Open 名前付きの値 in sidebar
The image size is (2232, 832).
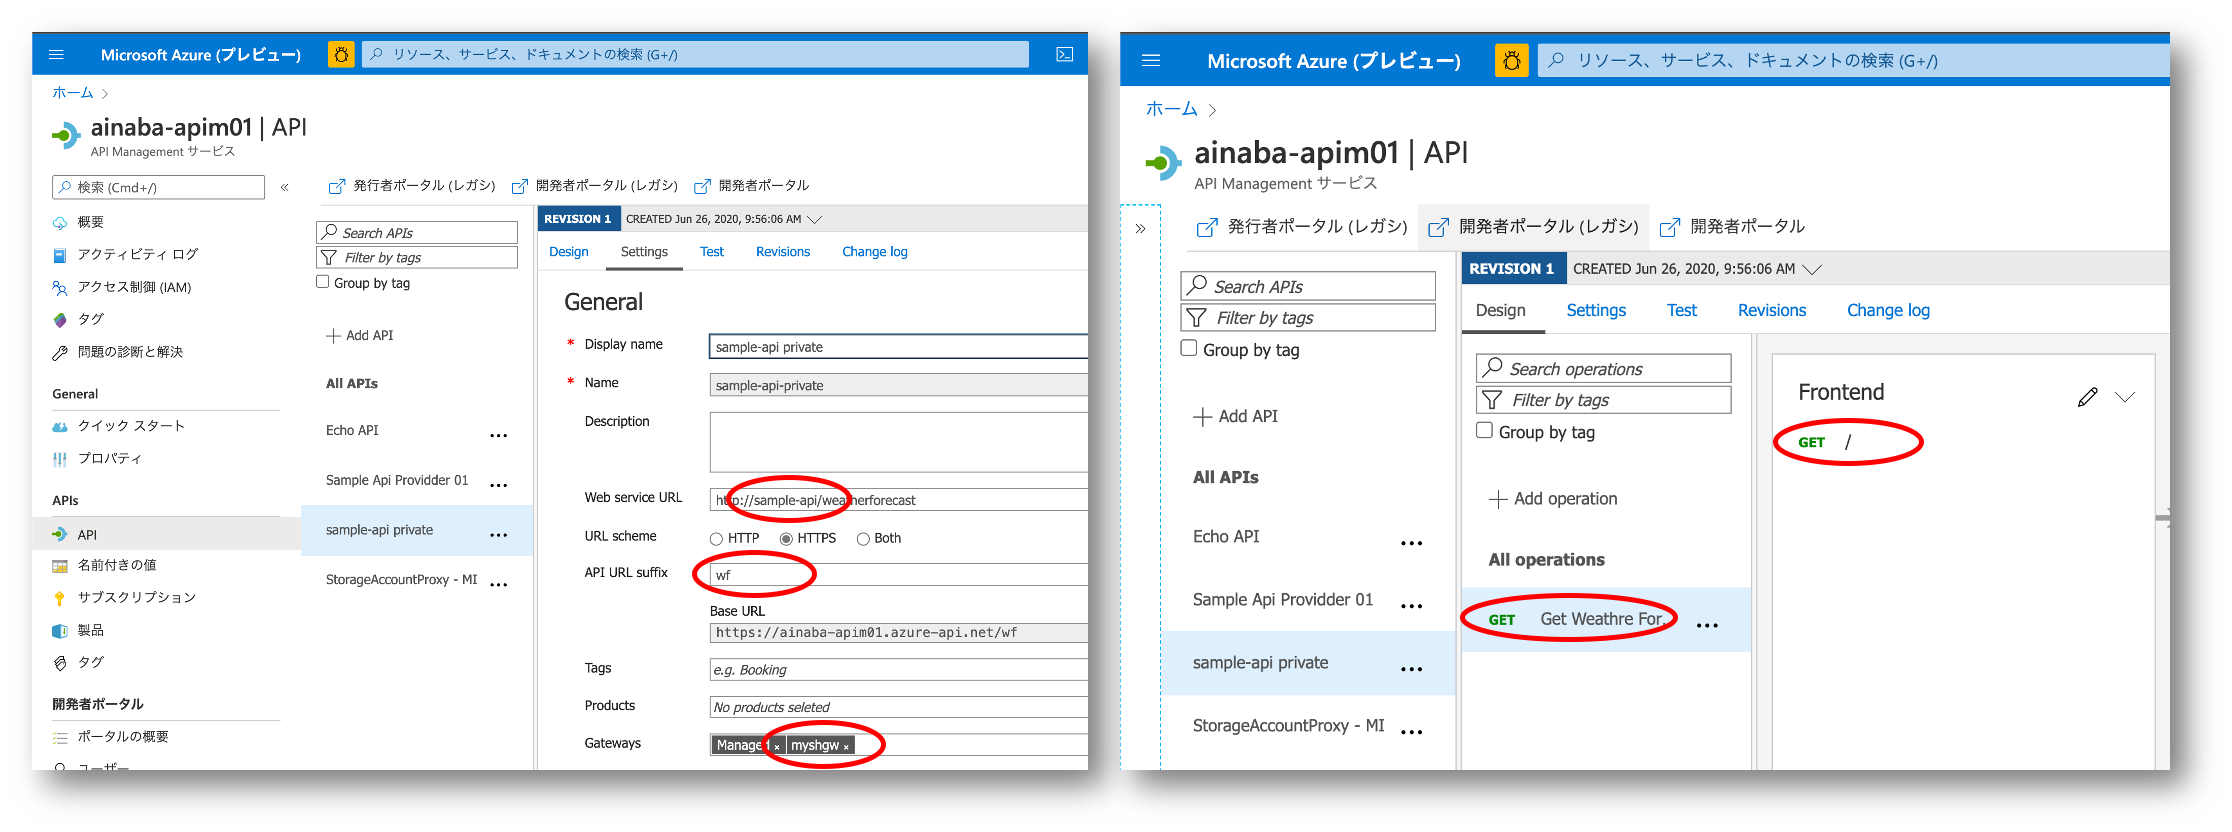tap(117, 565)
